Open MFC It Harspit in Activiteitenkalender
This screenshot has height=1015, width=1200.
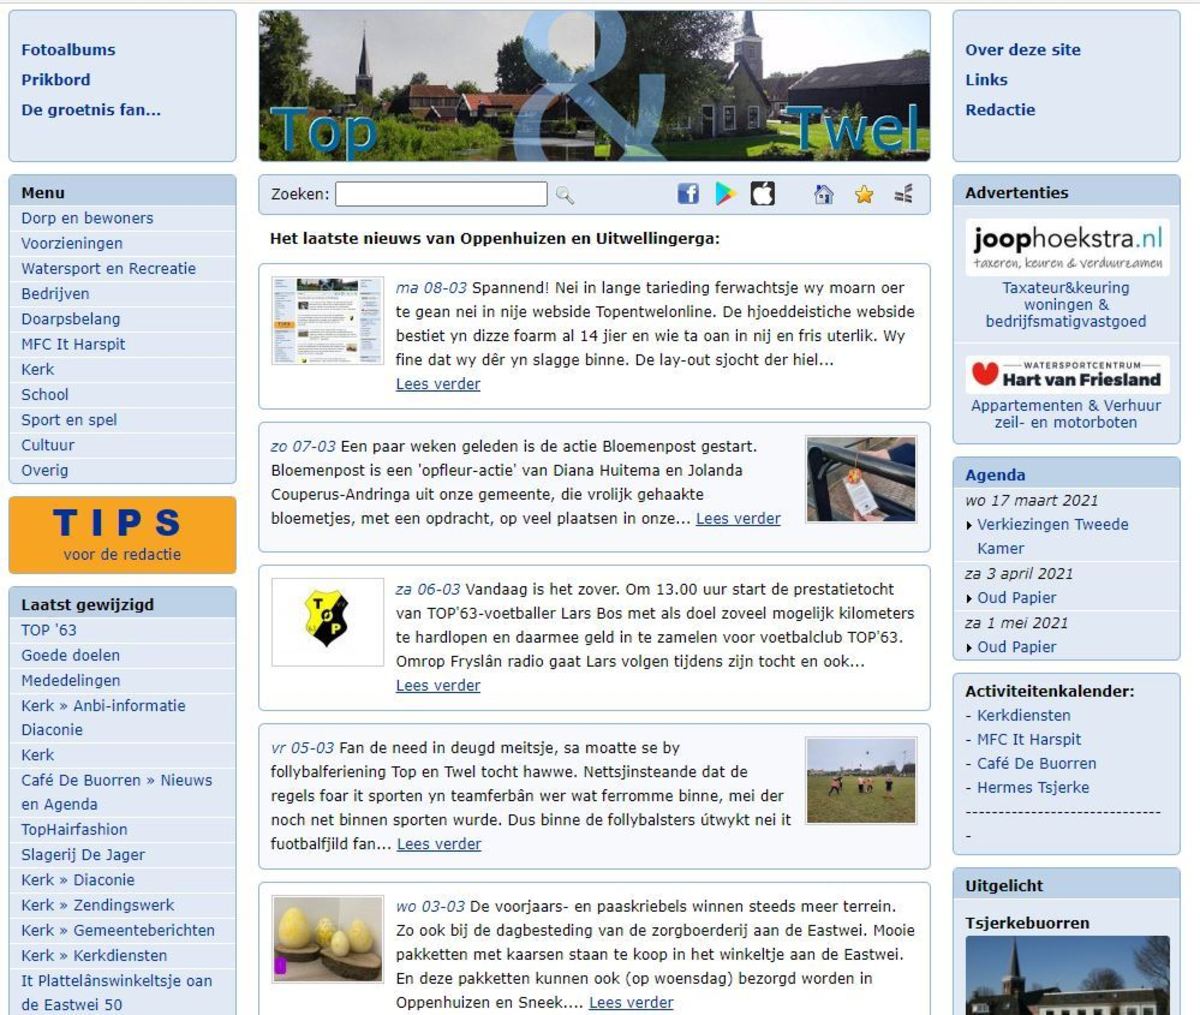pos(1029,739)
